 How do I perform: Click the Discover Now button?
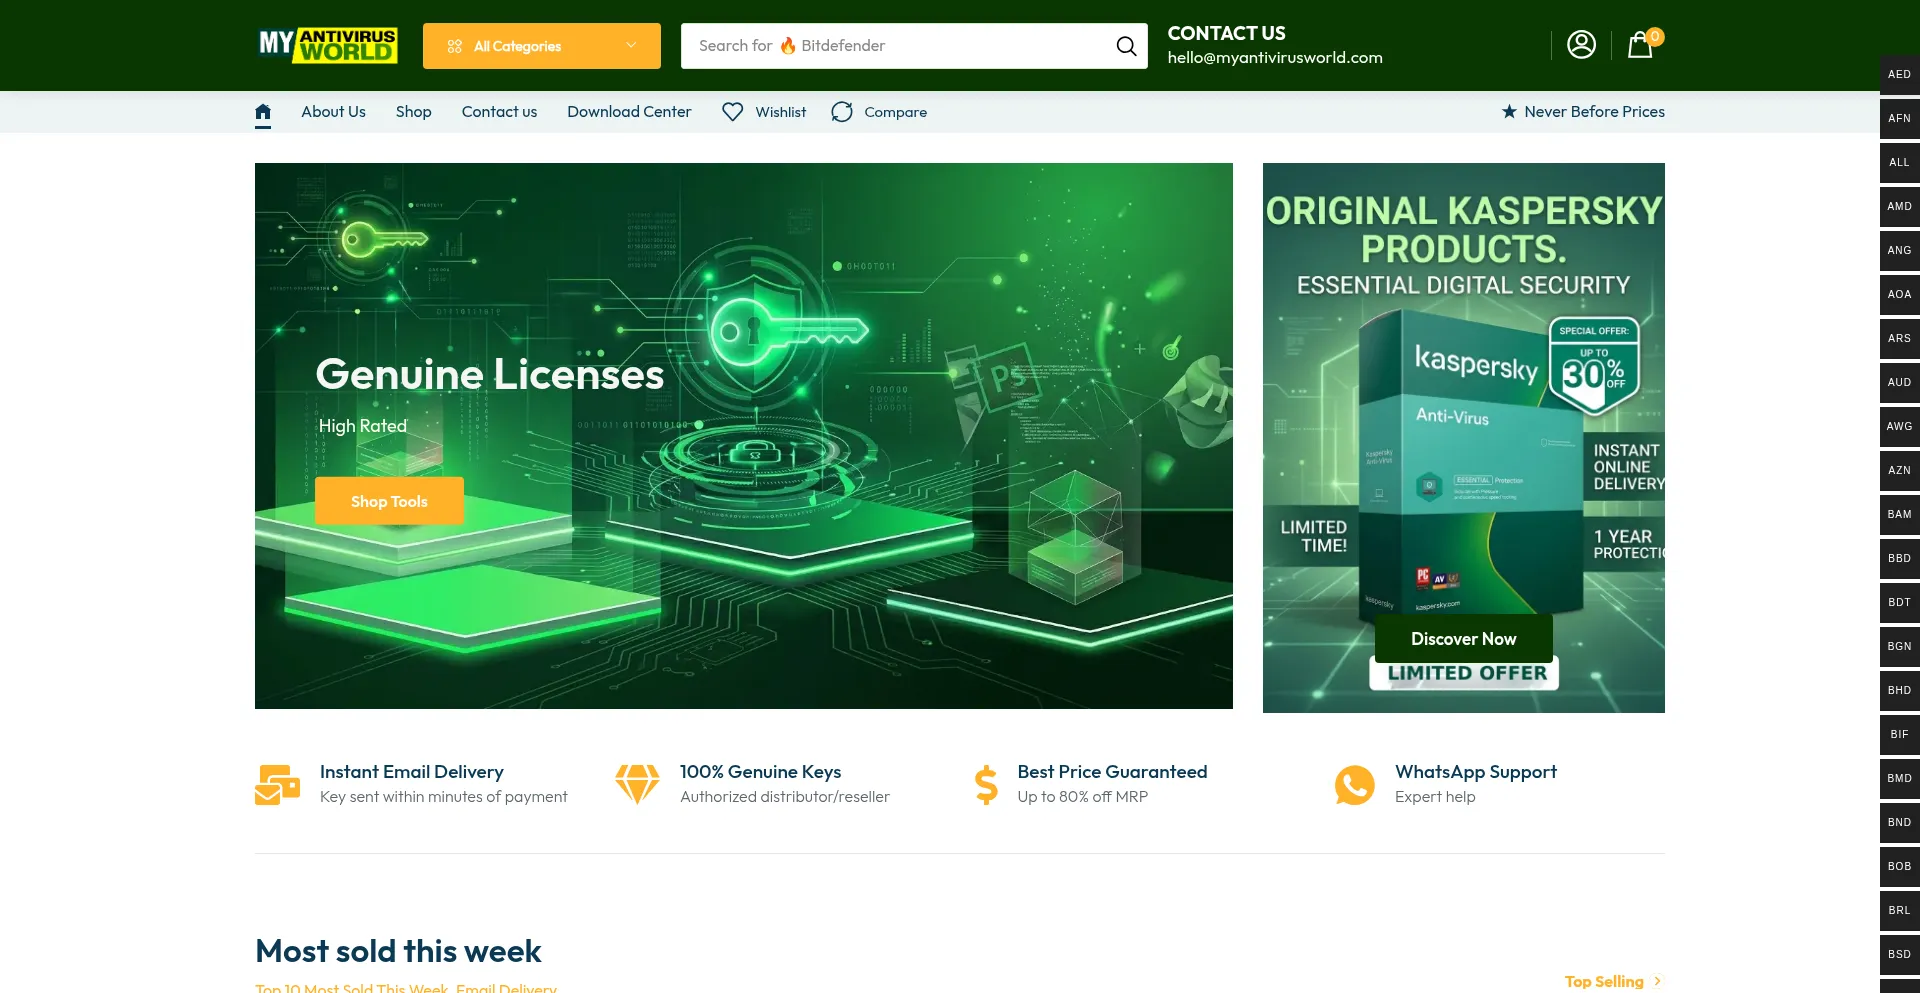point(1463,639)
